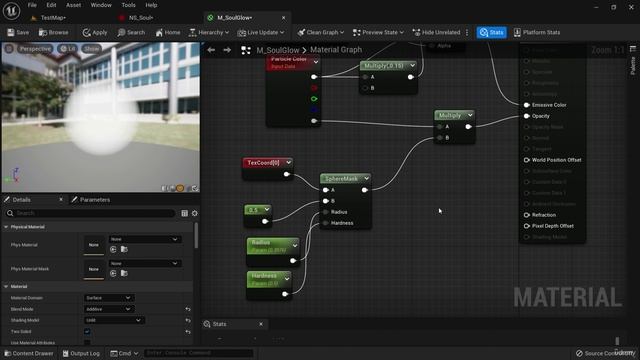
Task: Open the File menu
Action: pos(32,5)
